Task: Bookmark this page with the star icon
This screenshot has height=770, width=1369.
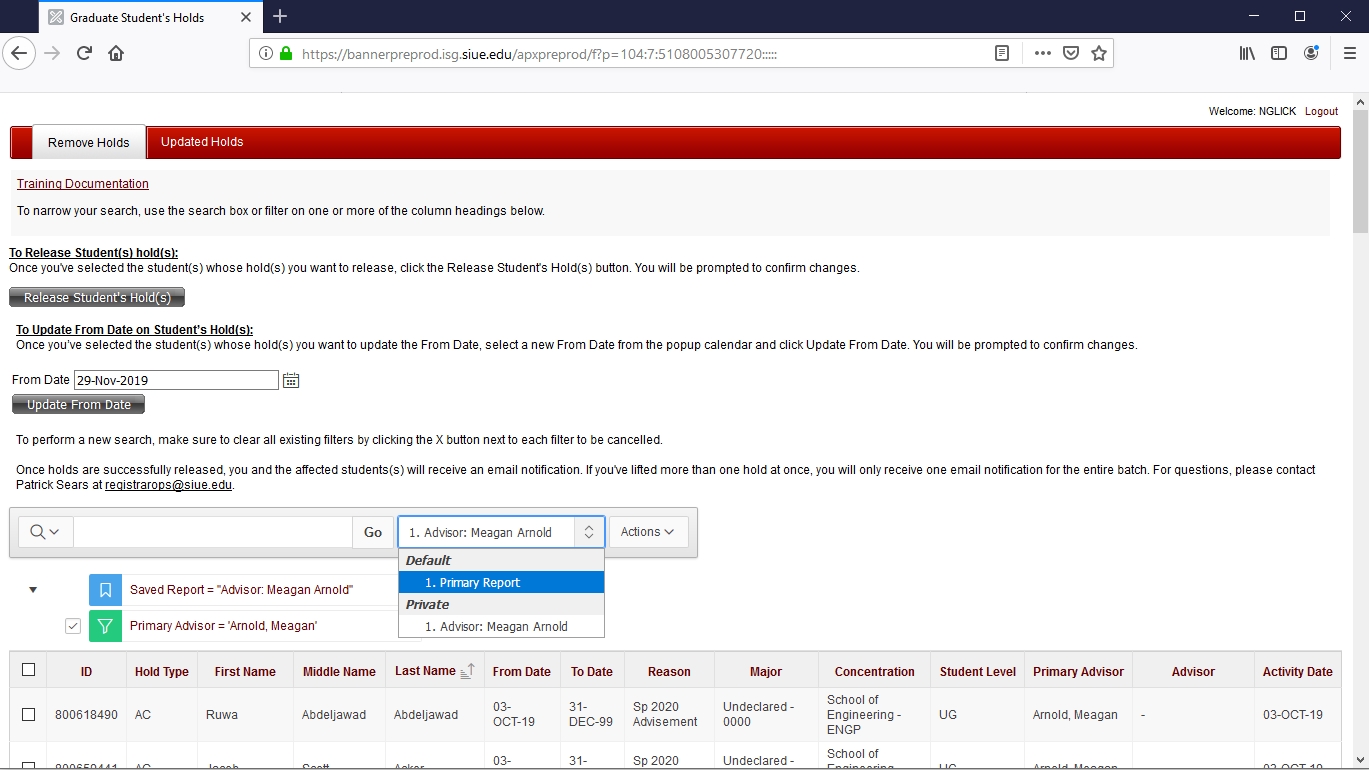Action: [x=1099, y=54]
